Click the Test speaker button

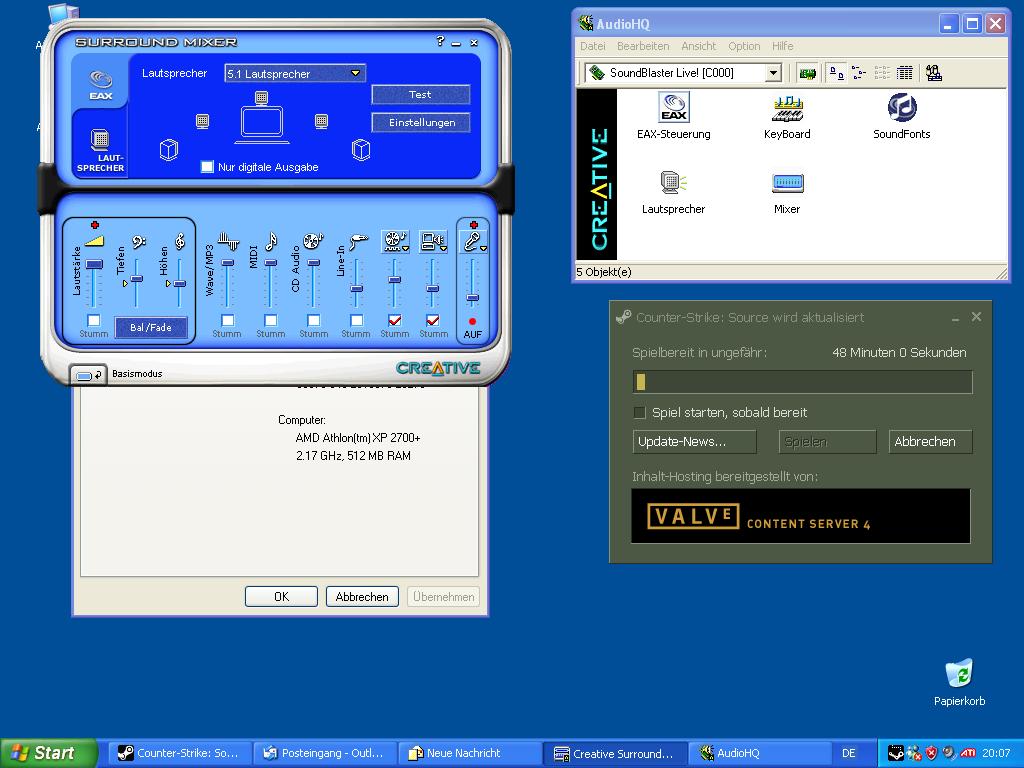pos(421,95)
